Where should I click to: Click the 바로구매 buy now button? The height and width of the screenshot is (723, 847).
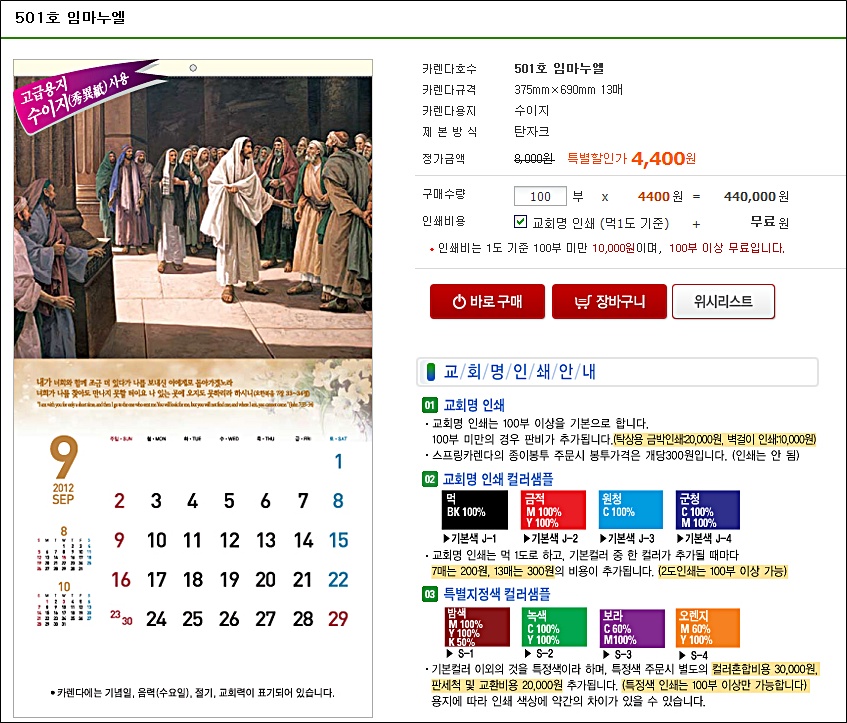click(x=487, y=302)
